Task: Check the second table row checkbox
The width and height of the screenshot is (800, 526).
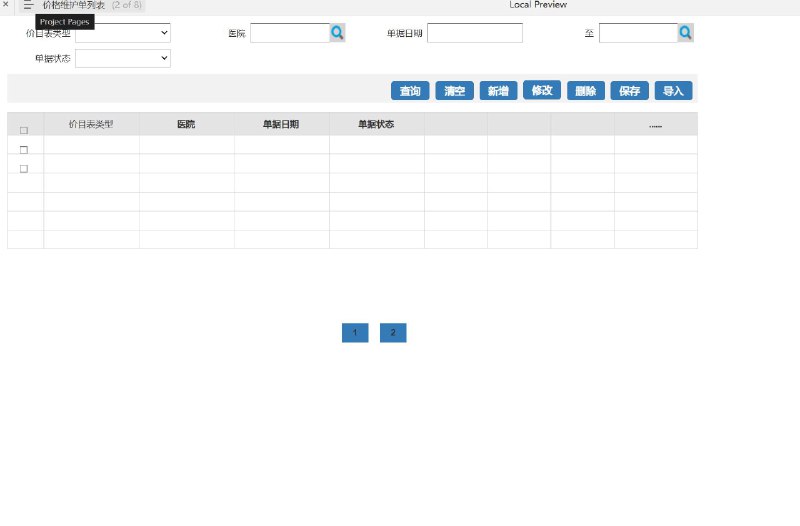Action: coord(24,169)
